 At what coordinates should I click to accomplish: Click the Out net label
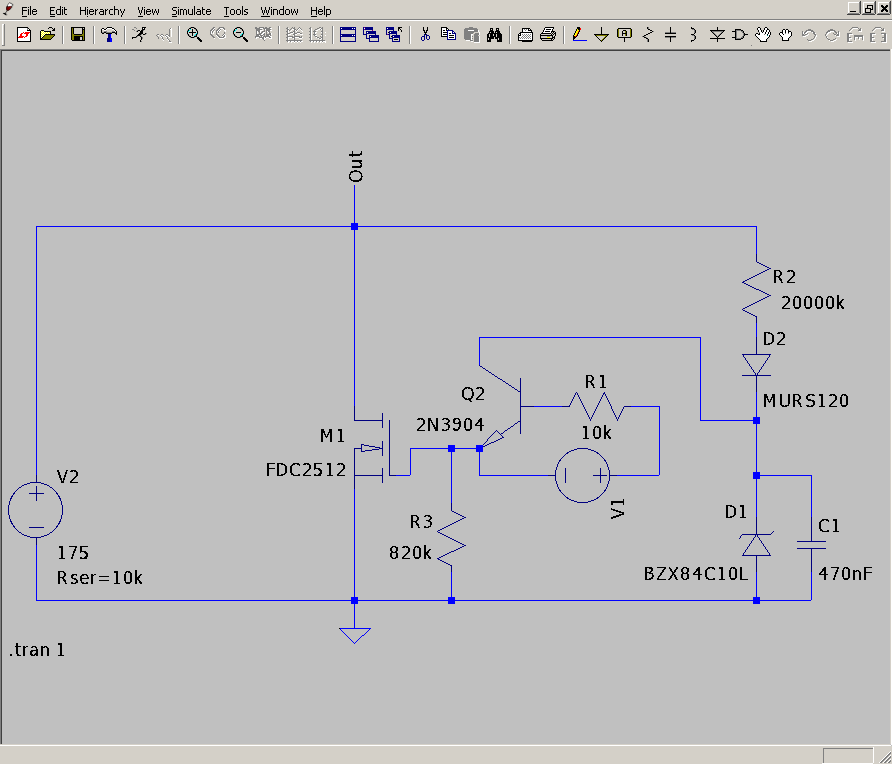pyautogui.click(x=356, y=167)
